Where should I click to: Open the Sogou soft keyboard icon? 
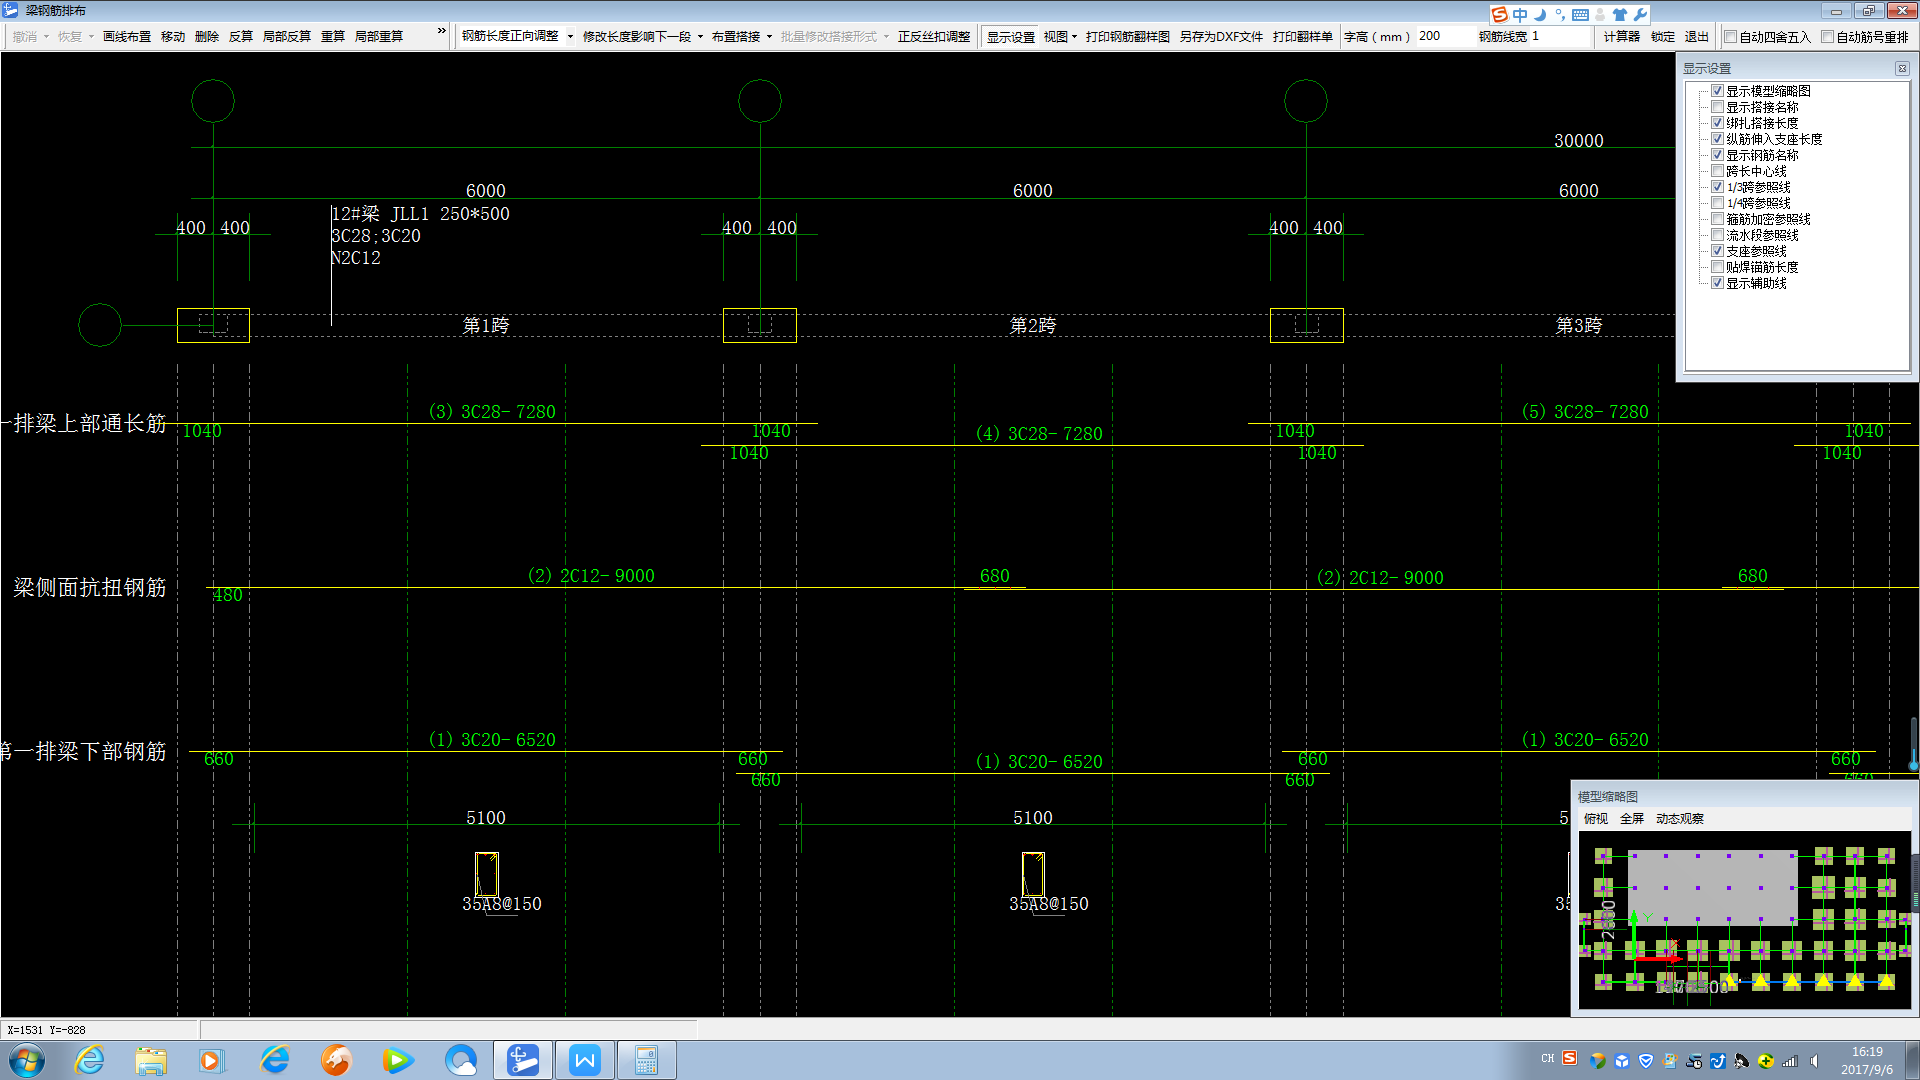pyautogui.click(x=1580, y=14)
